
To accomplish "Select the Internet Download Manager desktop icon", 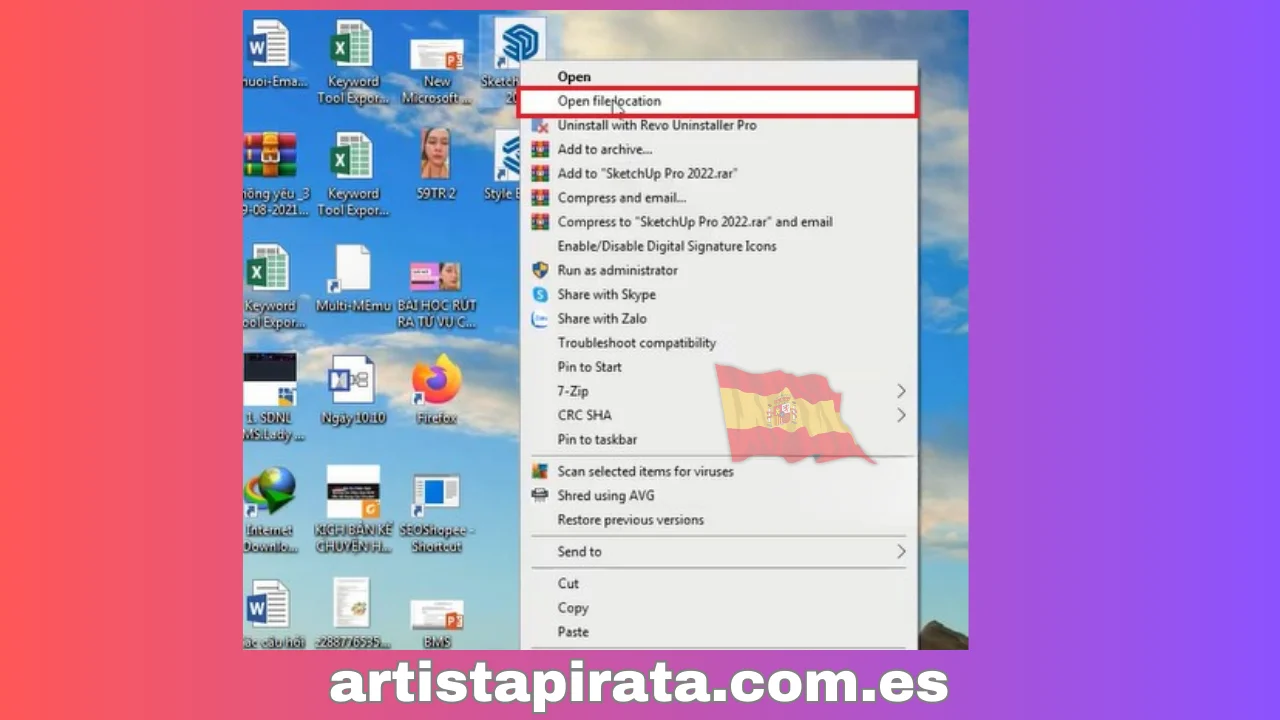I will (x=271, y=510).
